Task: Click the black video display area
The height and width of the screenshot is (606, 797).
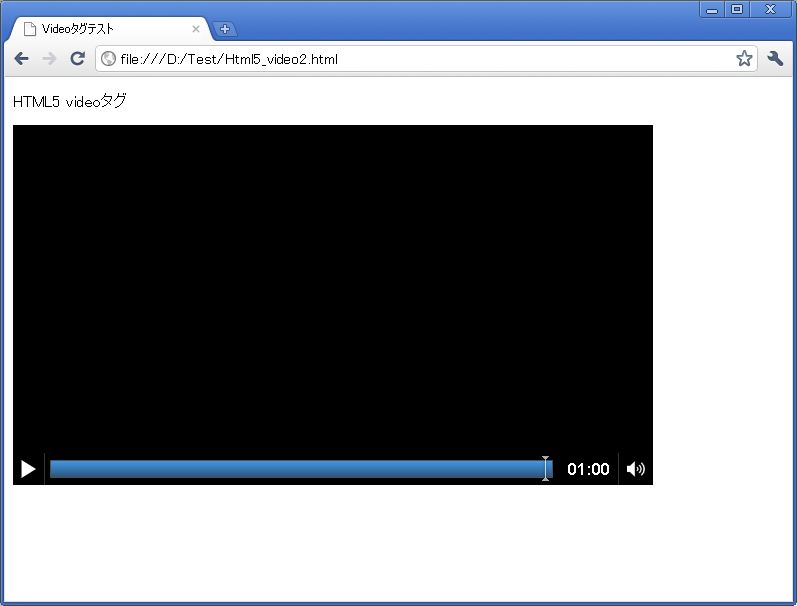Action: (x=332, y=288)
